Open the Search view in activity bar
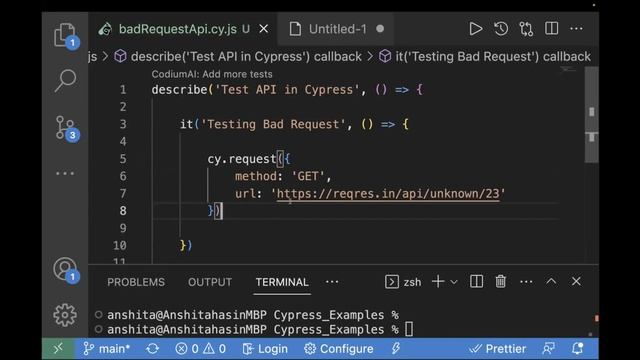This screenshot has width=640, height=360. click(65, 80)
